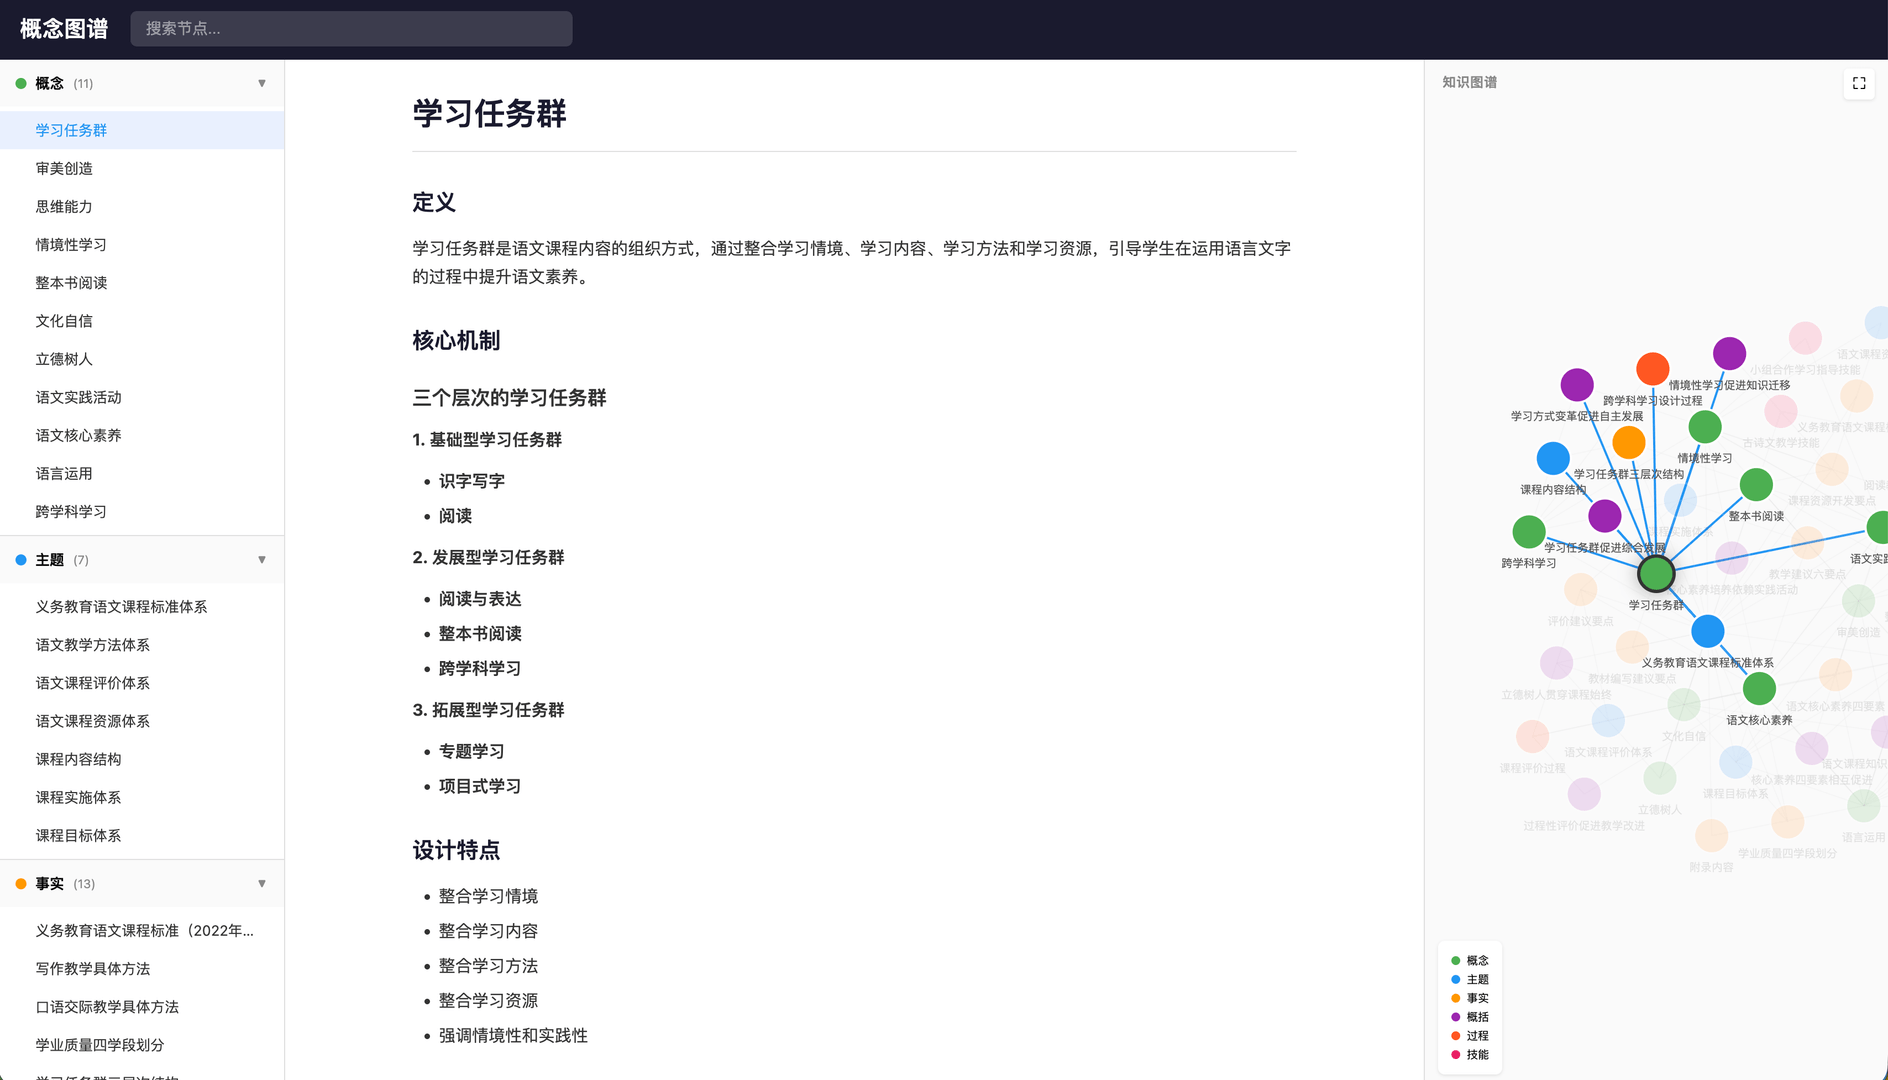The width and height of the screenshot is (1888, 1080).
Task: Click the fullscreen expand icon in graph panel
Action: pos(1859,83)
